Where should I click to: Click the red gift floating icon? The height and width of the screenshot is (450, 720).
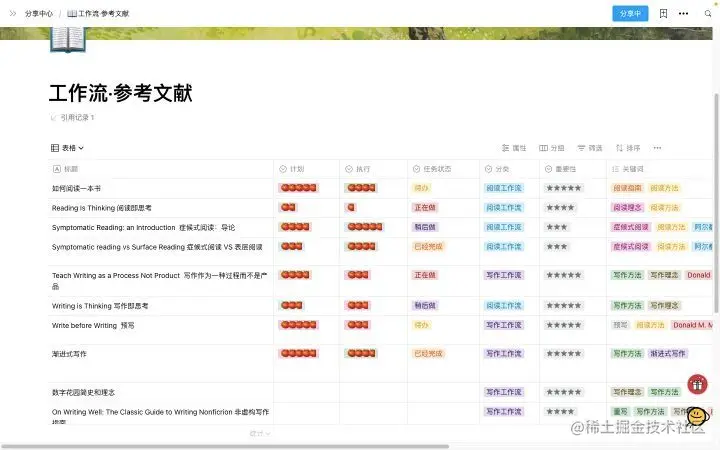697,384
